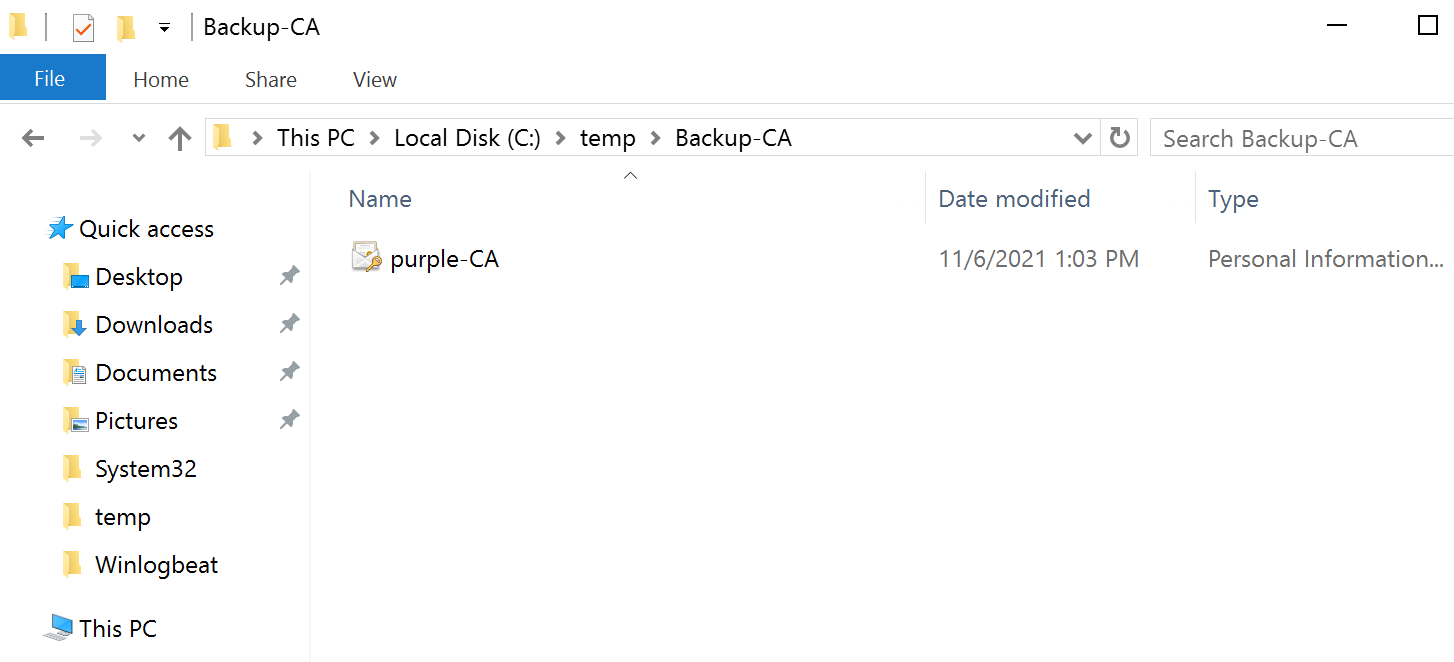
Task: Open the purple-CA certificate file
Action: tap(444, 260)
